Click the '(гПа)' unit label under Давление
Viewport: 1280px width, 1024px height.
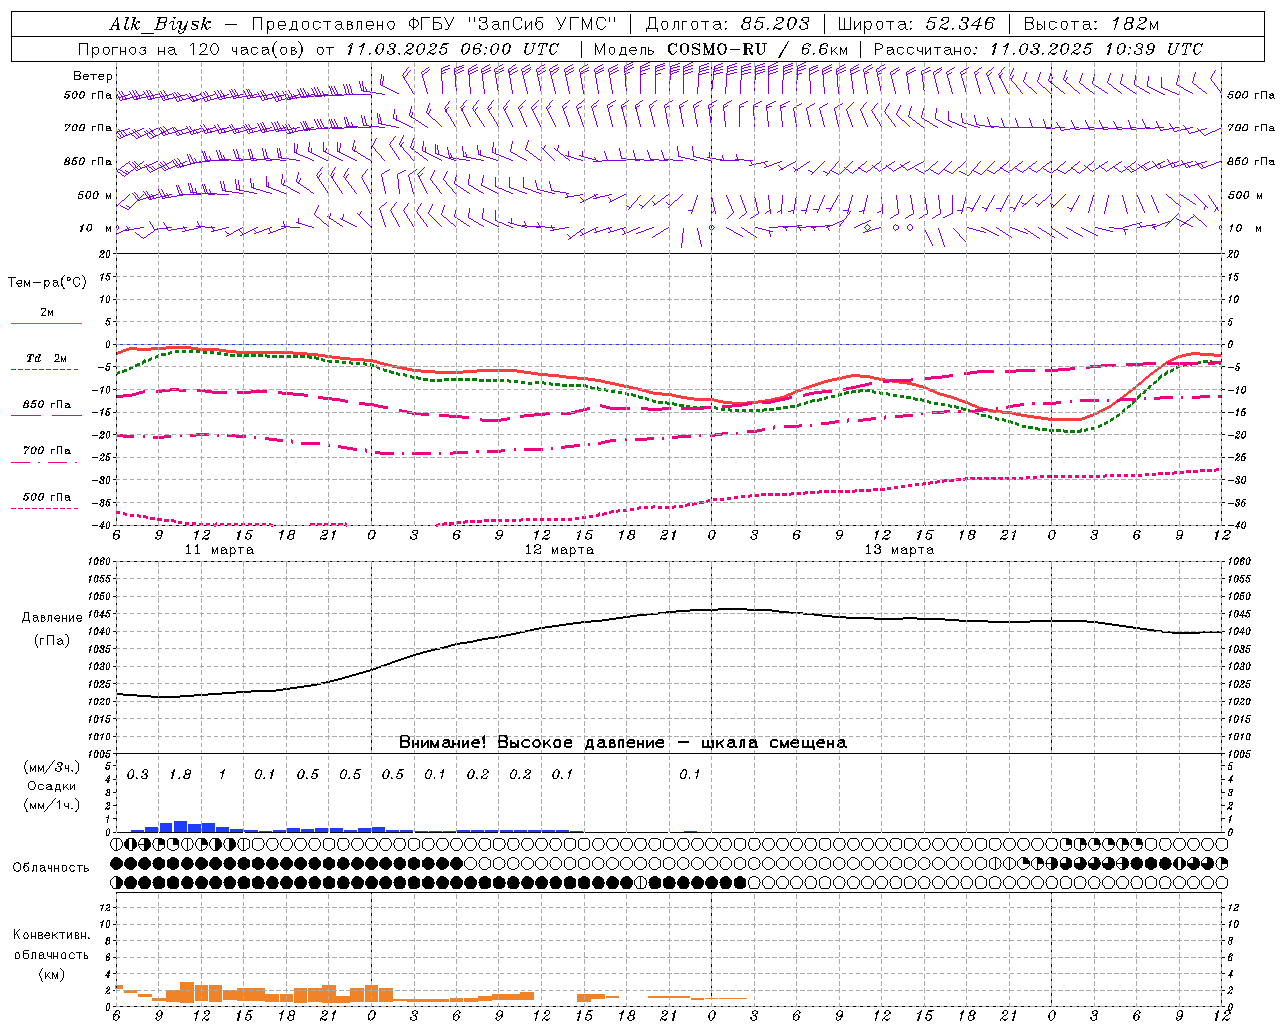[52, 641]
